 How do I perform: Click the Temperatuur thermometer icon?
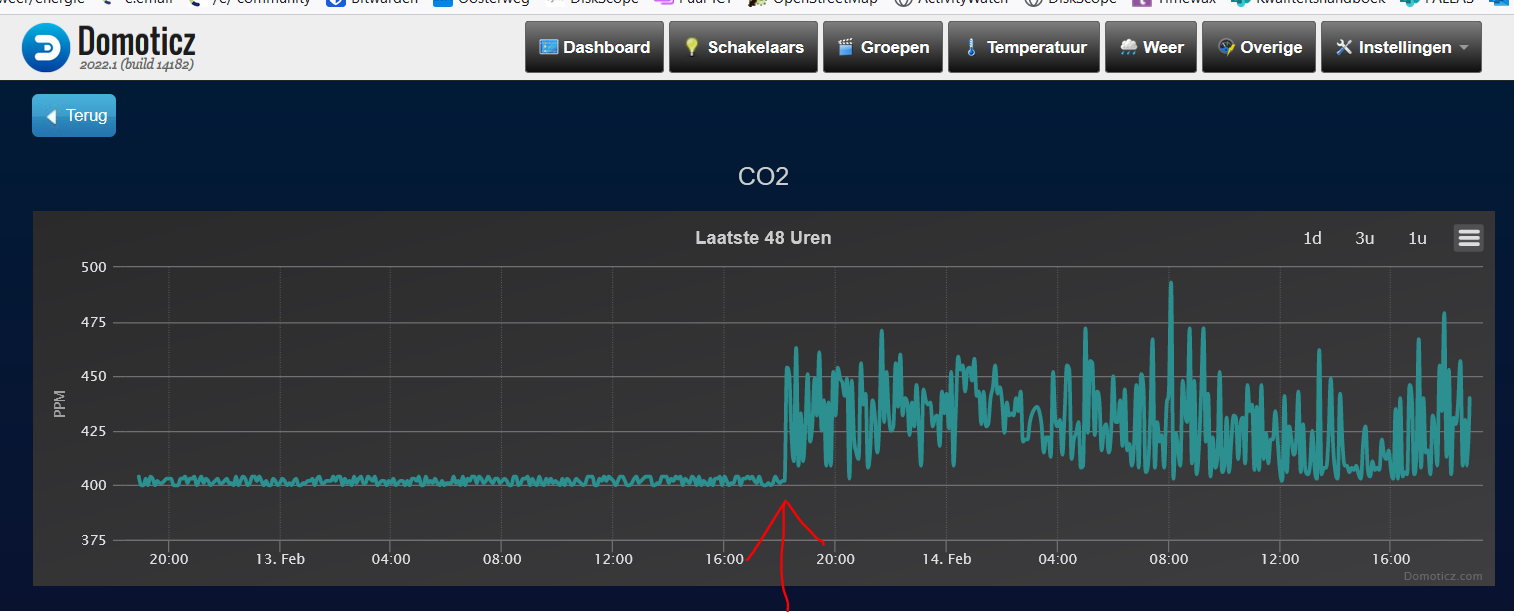click(x=971, y=46)
